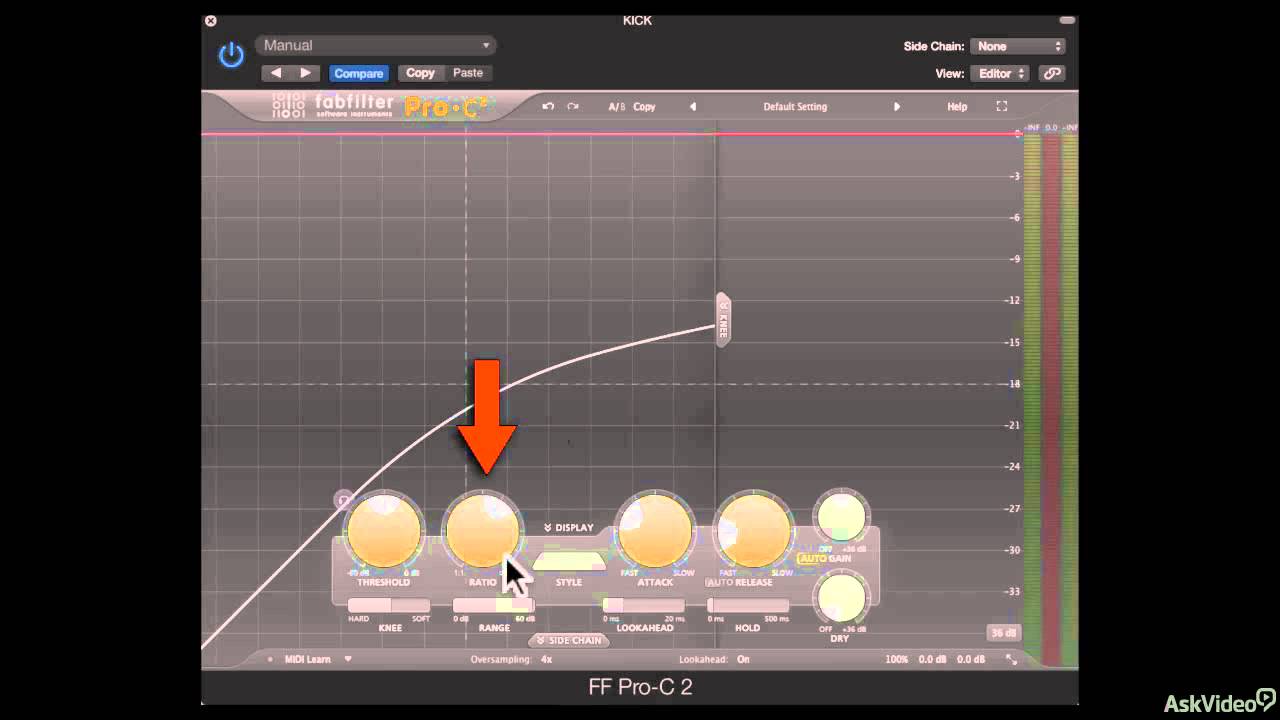Image resolution: width=1280 pixels, height=720 pixels.
Task: Open the Default Setting preset menu
Action: 795,106
